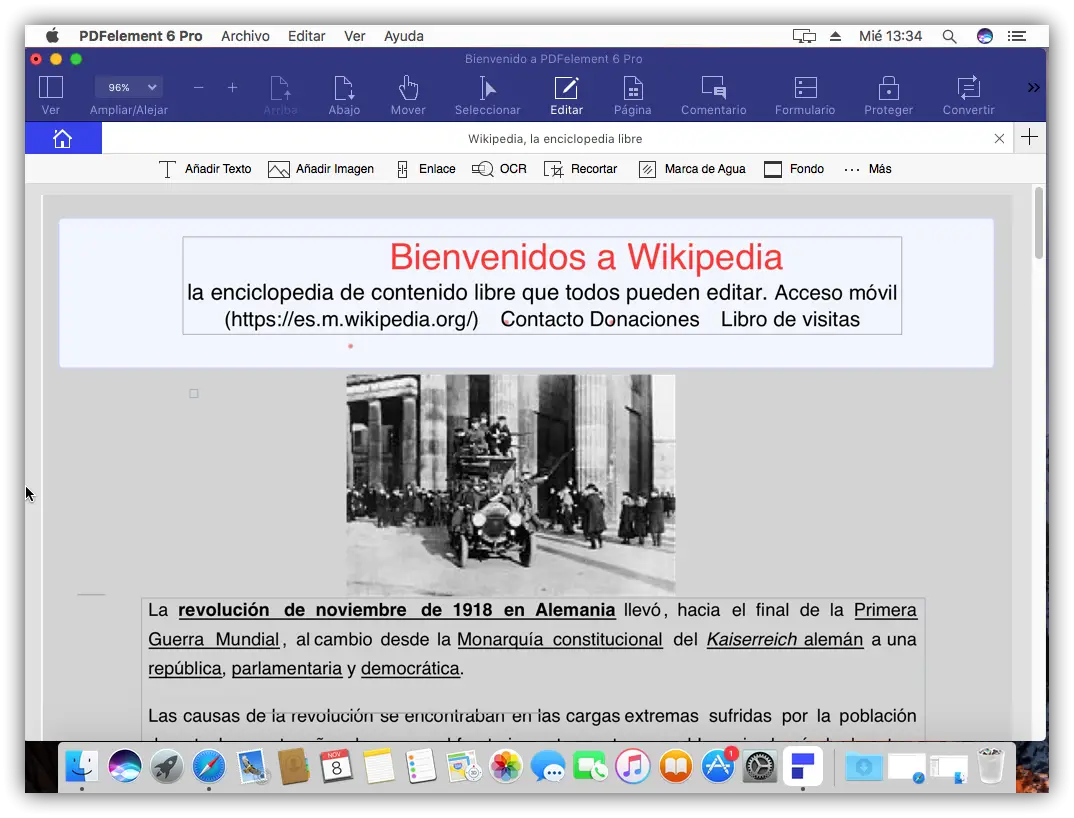Toggle the Ver sidebar panel
The width and height of the screenshot is (1074, 818).
tap(50, 88)
